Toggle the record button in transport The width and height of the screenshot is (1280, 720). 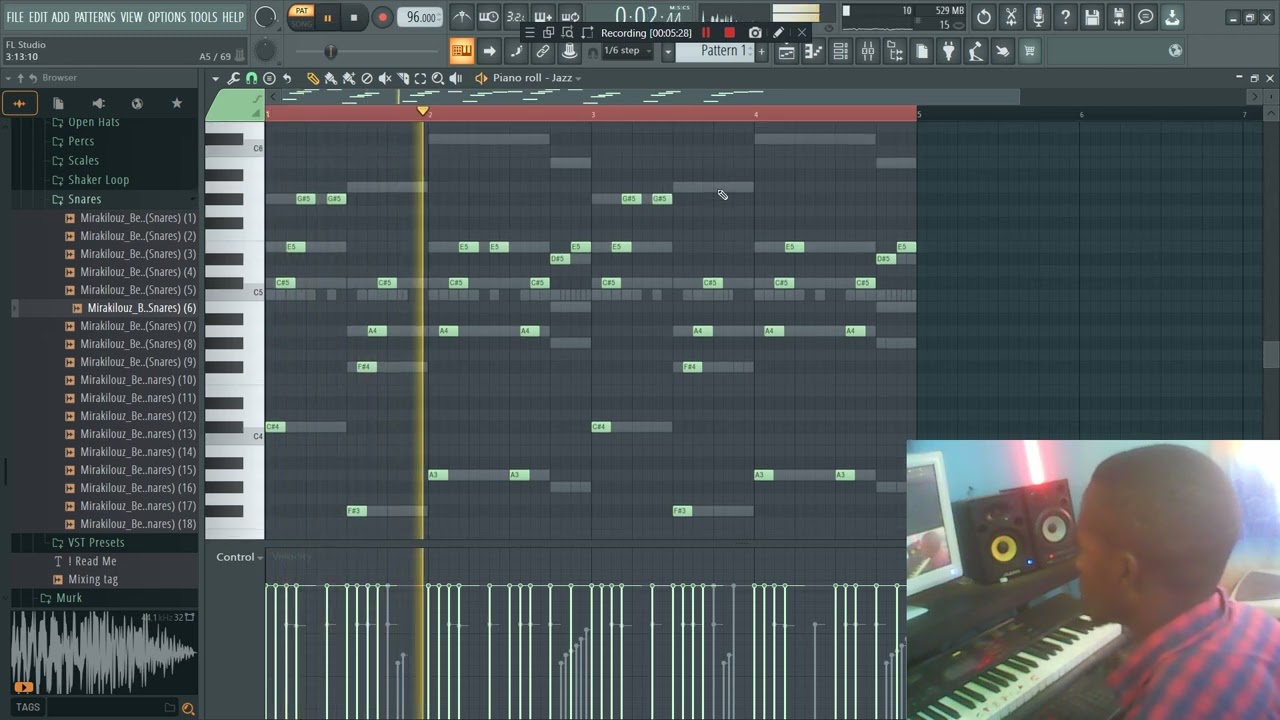click(x=382, y=17)
